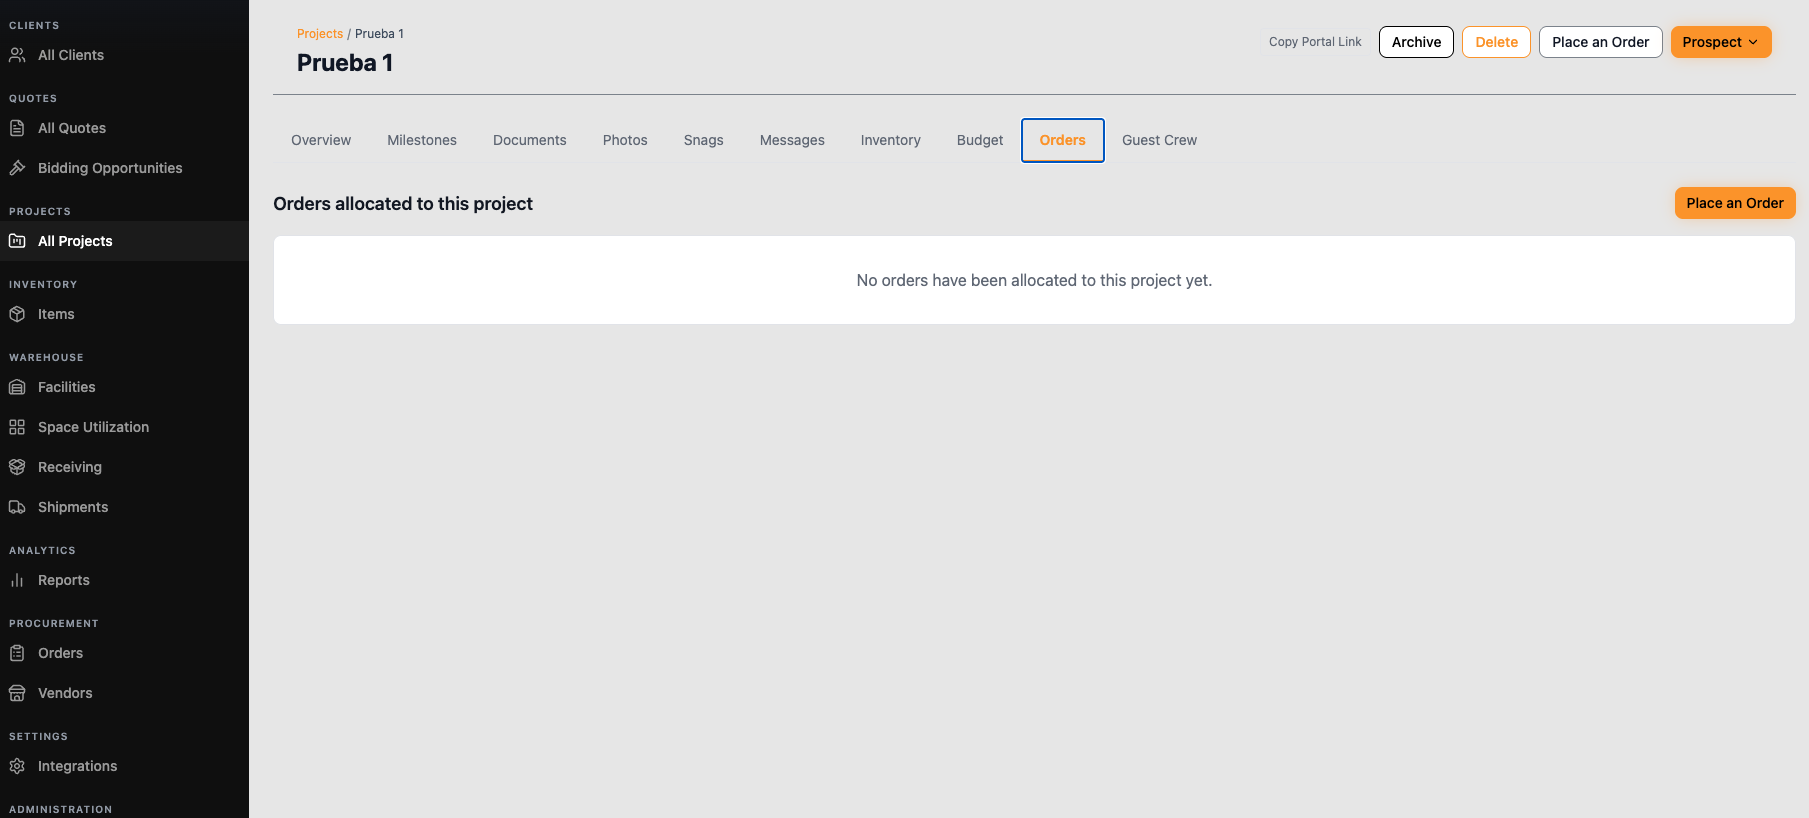Select the Budget tab
The width and height of the screenshot is (1809, 818).
(980, 140)
